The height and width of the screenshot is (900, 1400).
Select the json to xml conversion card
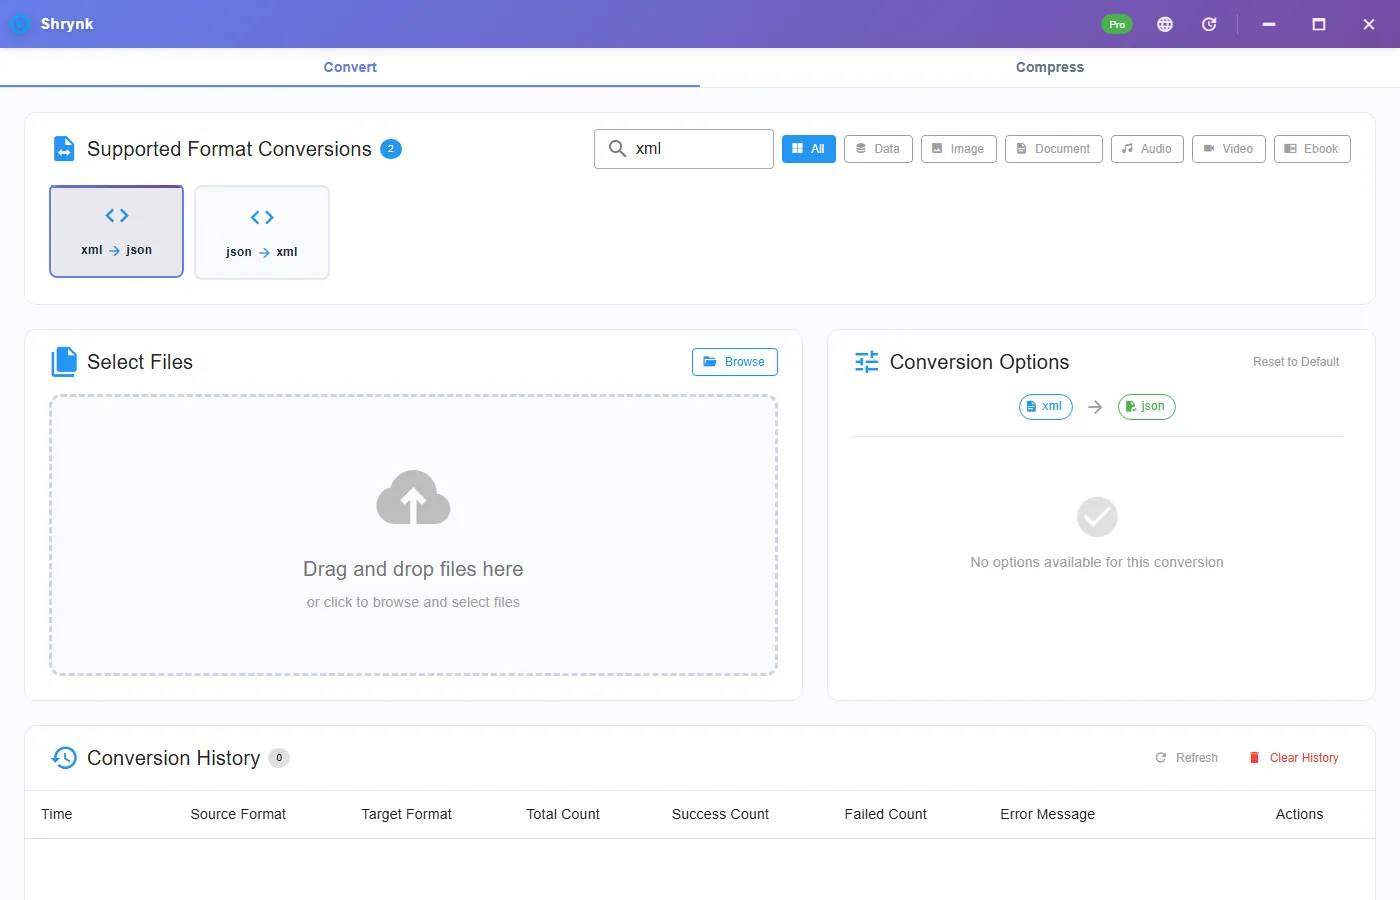262,232
